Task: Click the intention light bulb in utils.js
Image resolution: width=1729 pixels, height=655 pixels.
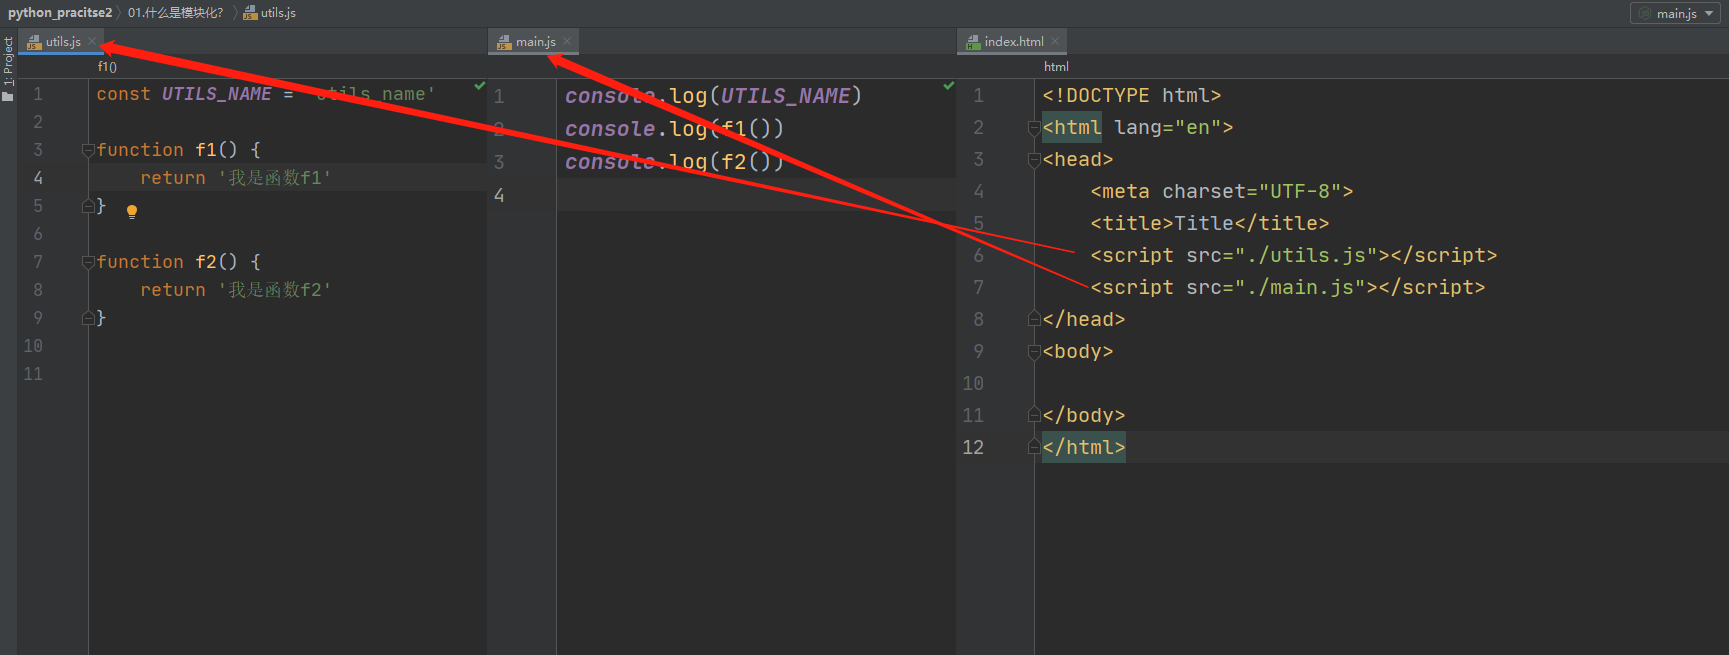Action: pos(132,211)
